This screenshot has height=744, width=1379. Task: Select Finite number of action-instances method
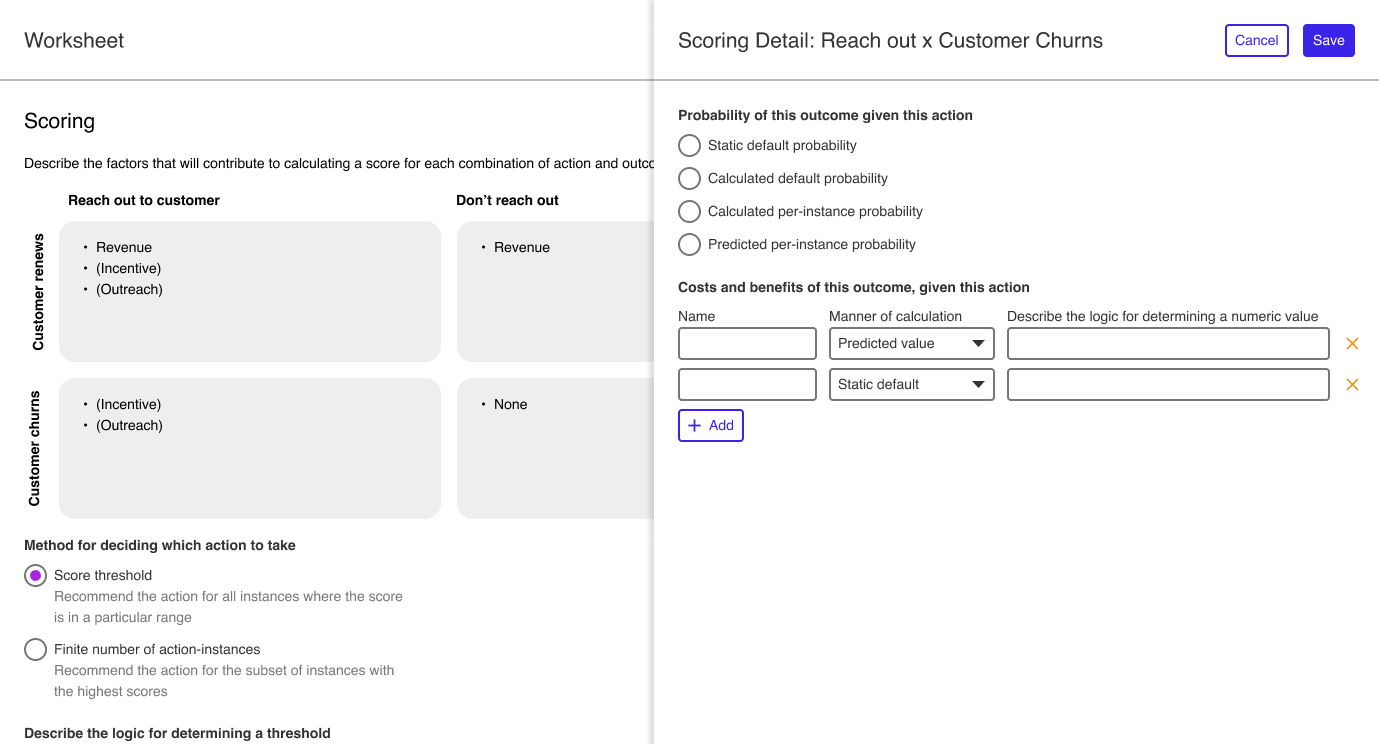pyautogui.click(x=35, y=649)
